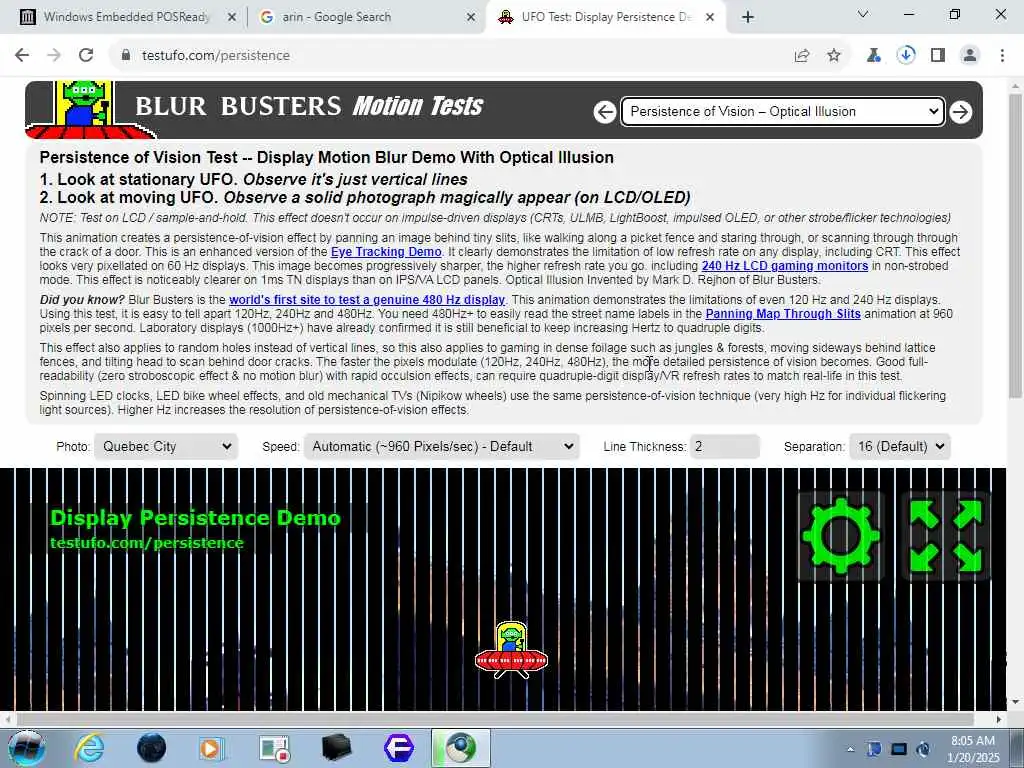Close the Windows Embedded POSReady tab

tap(231, 17)
